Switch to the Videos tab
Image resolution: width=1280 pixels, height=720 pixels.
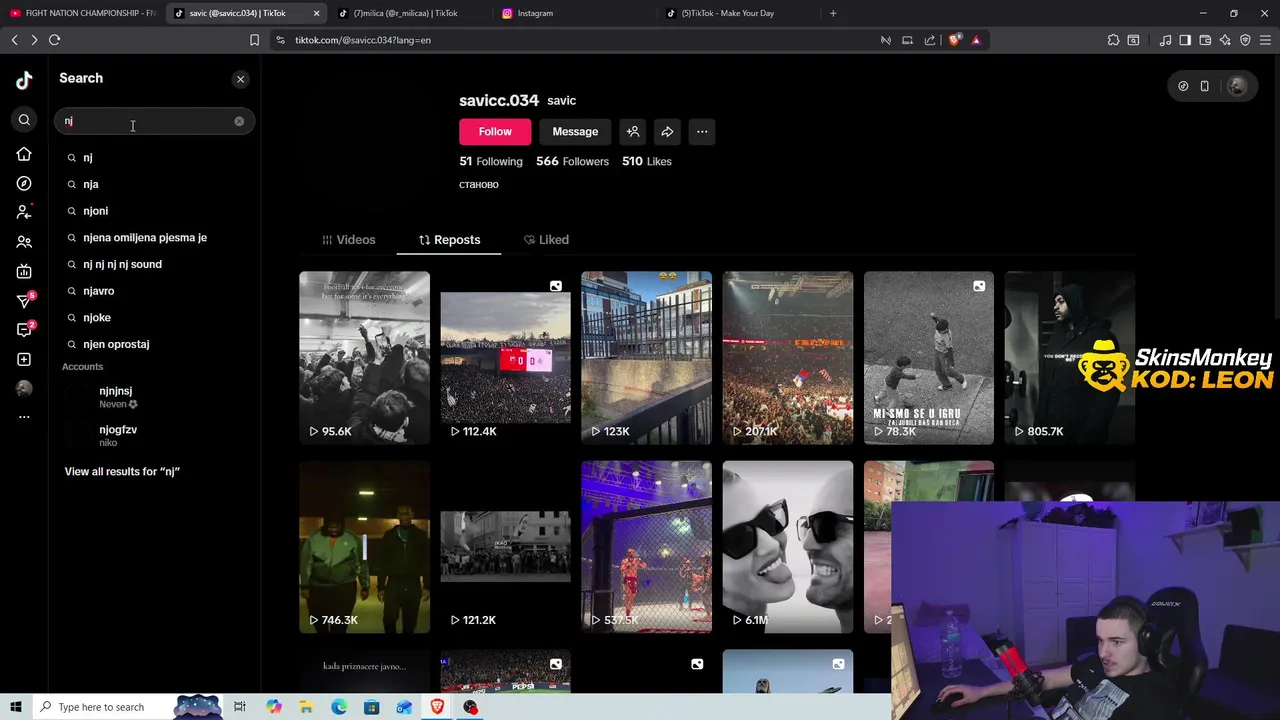pyautogui.click(x=349, y=240)
